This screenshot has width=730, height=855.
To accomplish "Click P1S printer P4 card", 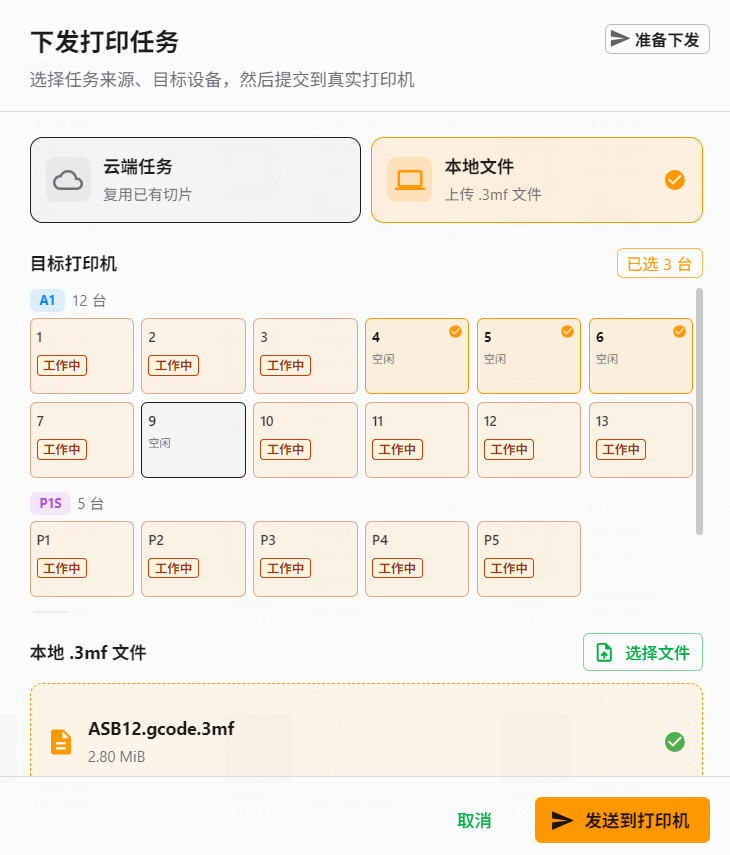I will (x=417, y=559).
